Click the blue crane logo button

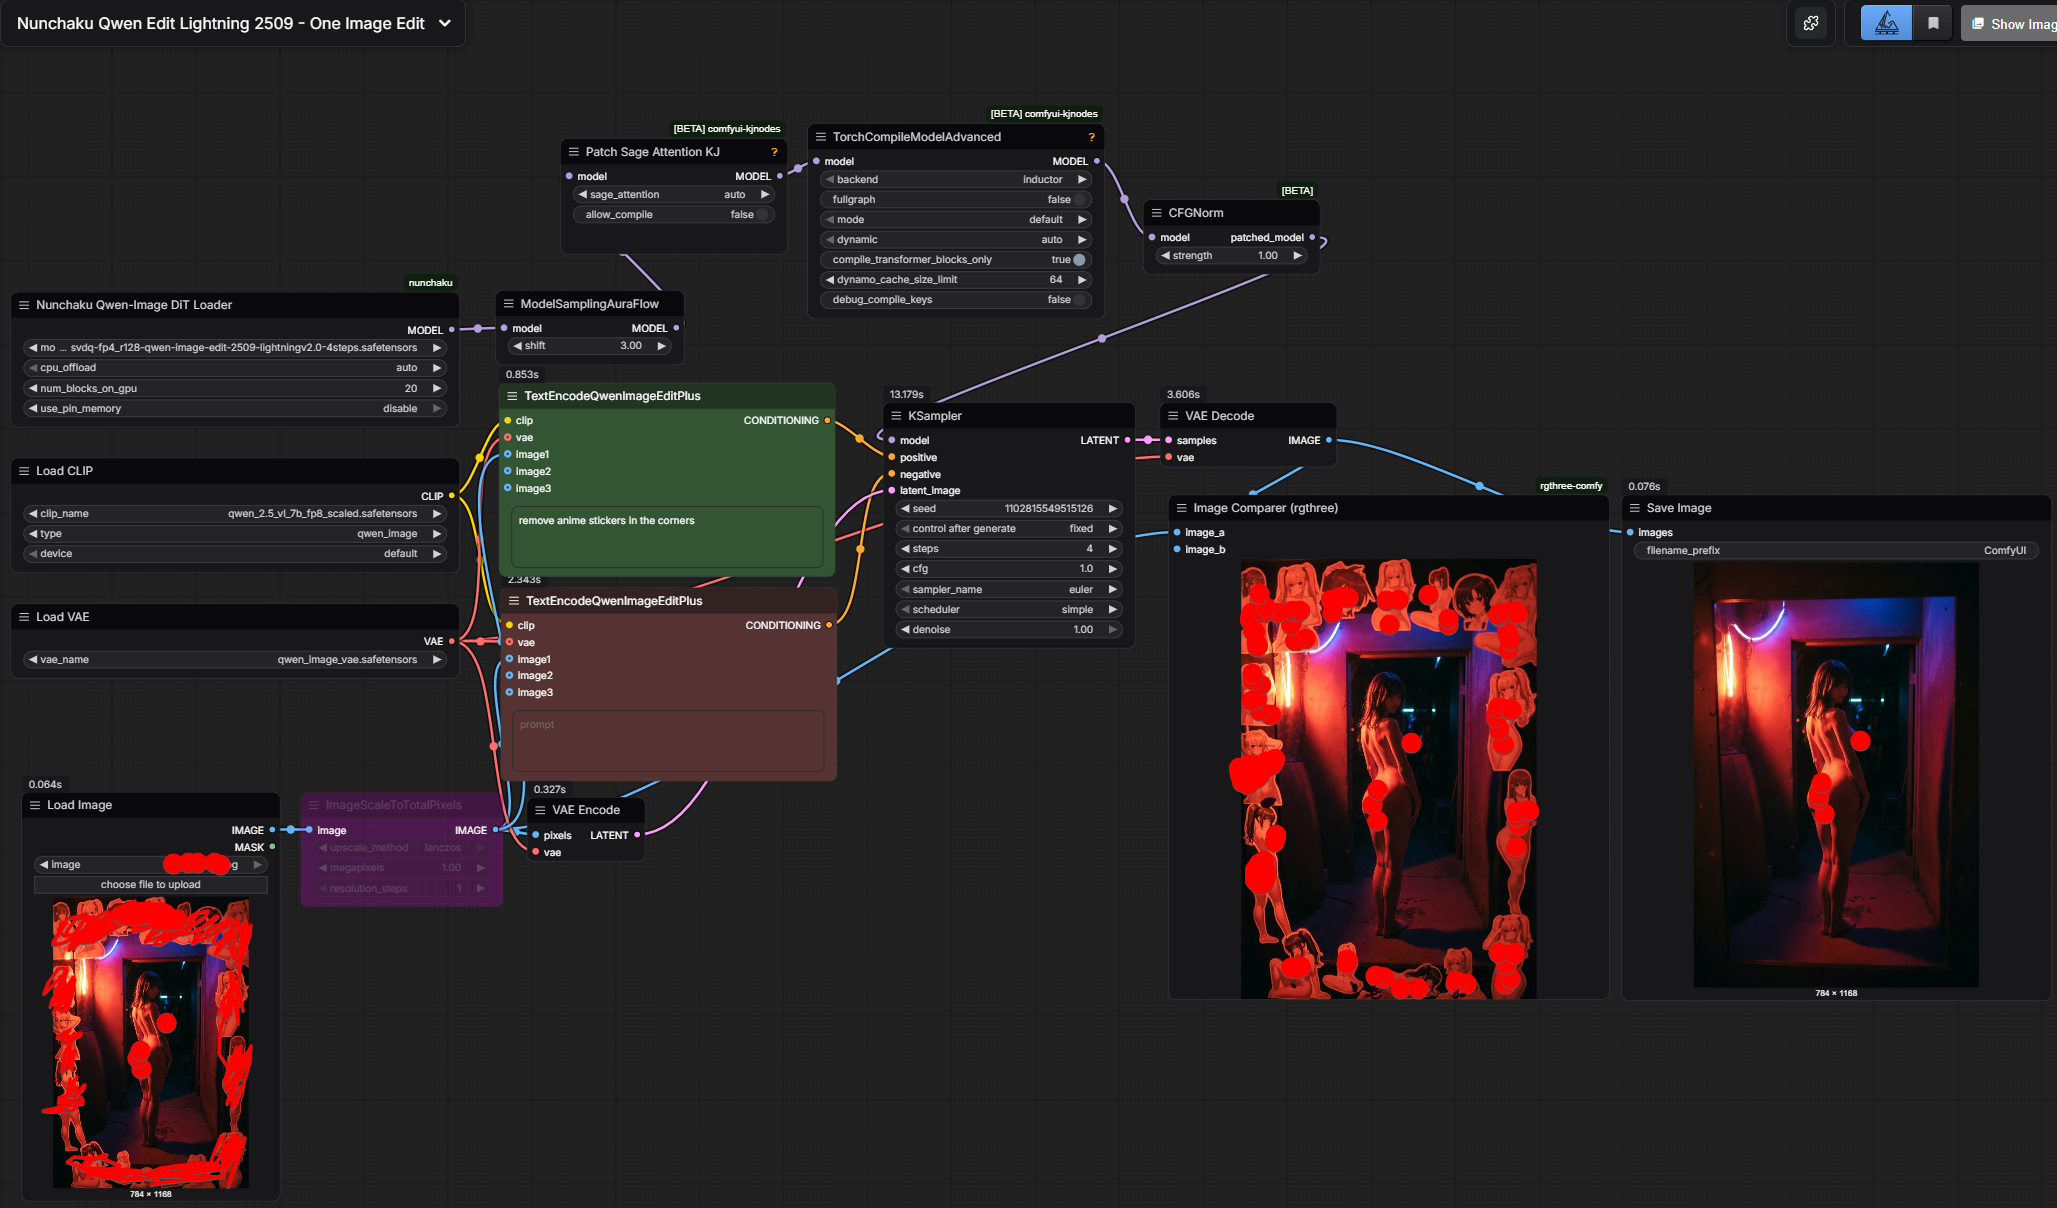1886,23
